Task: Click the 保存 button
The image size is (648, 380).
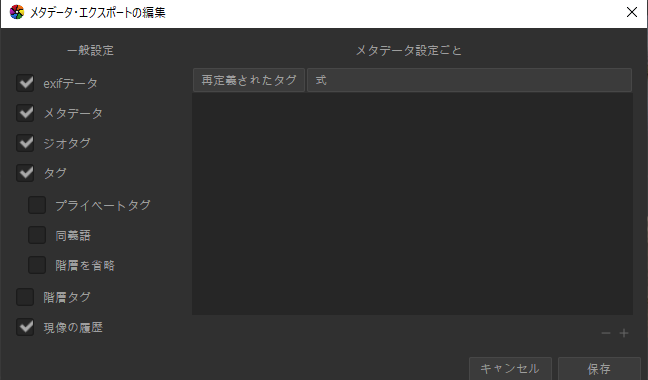Action: point(599,368)
